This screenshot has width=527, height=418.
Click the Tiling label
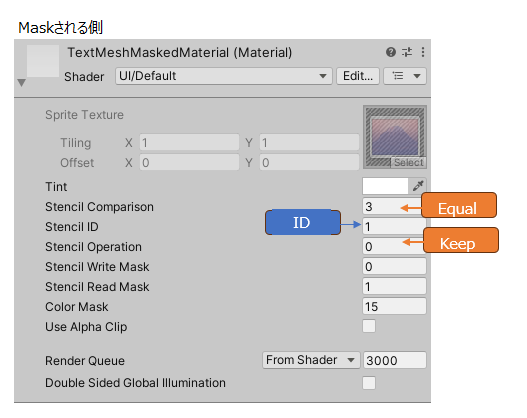76,143
